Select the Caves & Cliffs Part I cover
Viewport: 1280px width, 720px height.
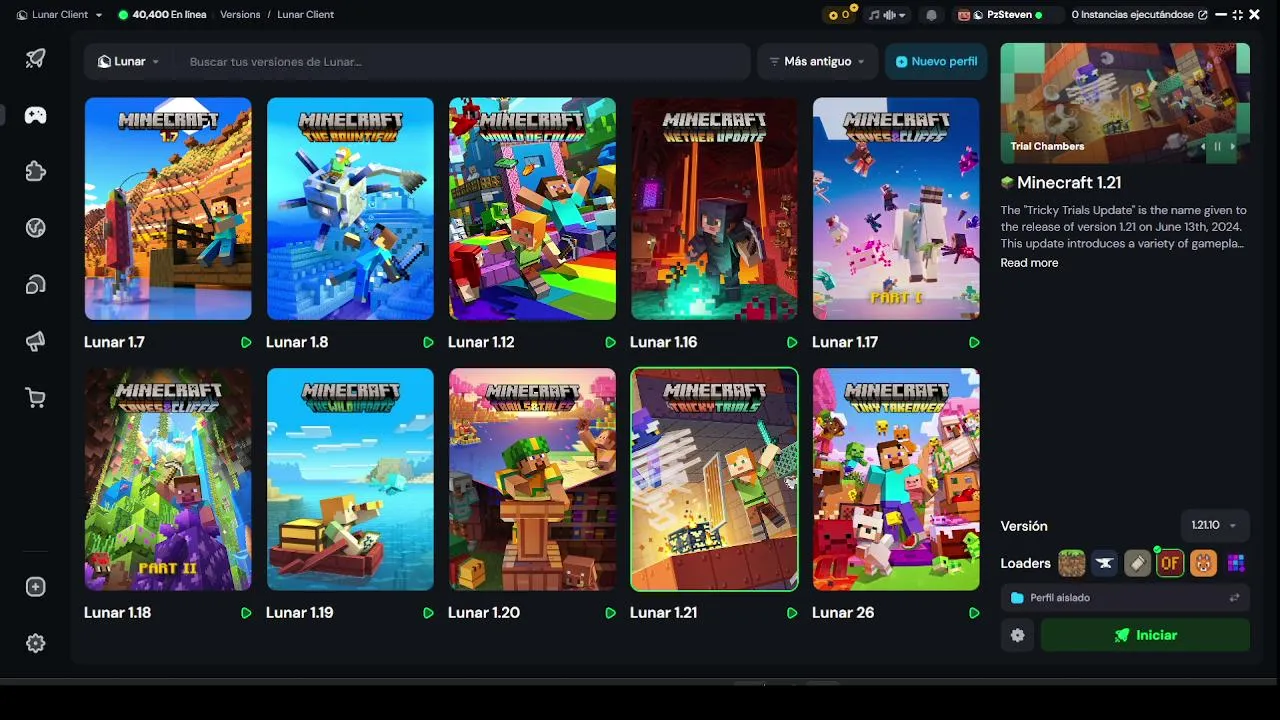[896, 208]
